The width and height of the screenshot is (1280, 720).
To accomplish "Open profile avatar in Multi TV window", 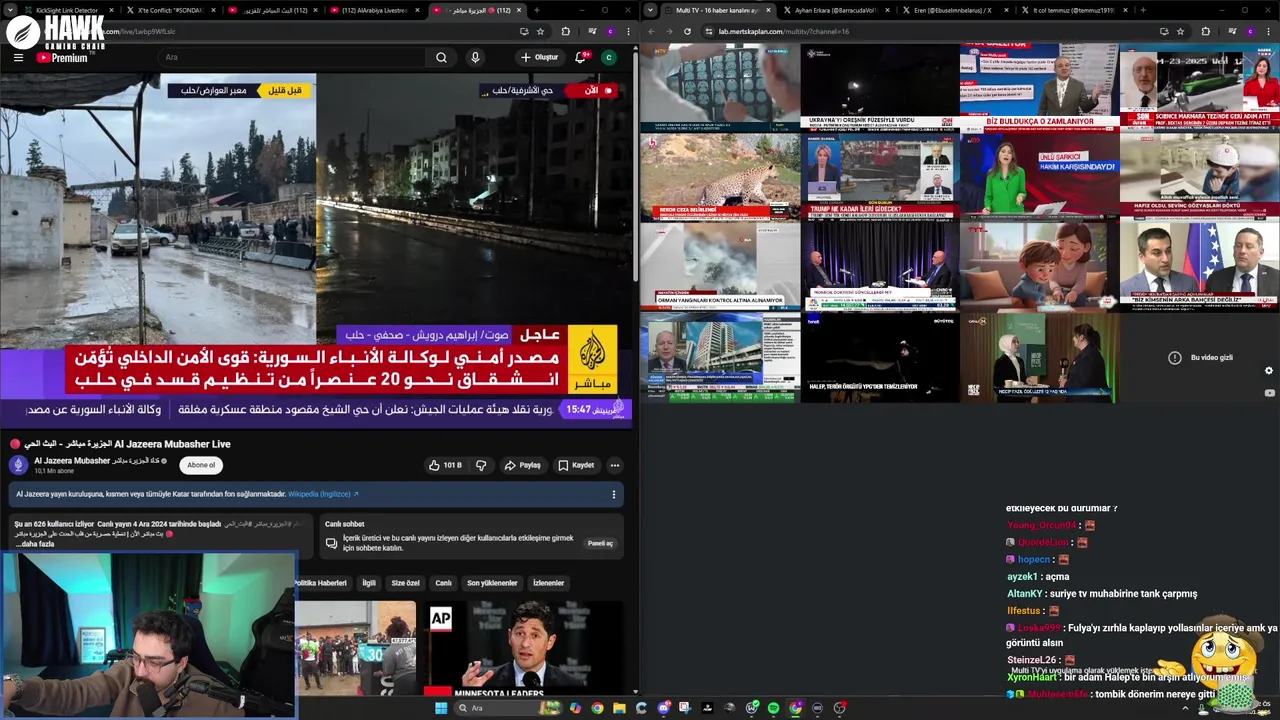I will pos(1249,31).
